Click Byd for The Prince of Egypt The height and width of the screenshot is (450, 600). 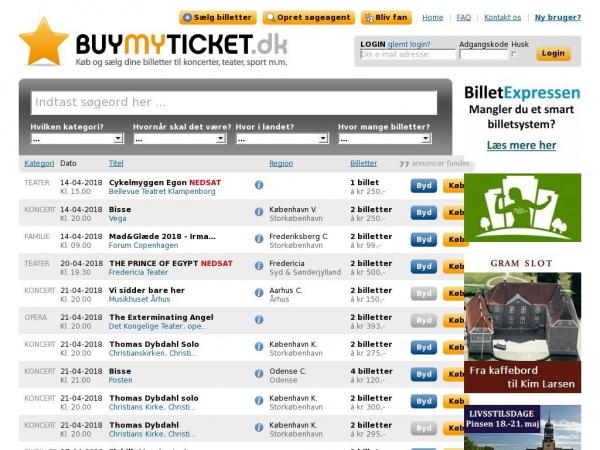click(x=424, y=266)
